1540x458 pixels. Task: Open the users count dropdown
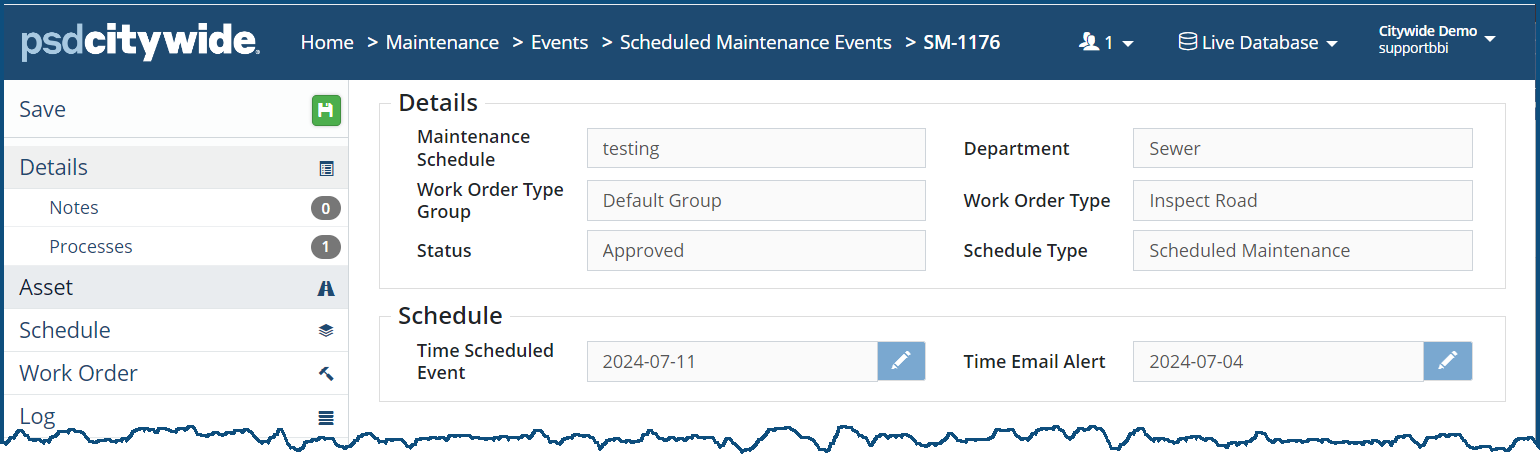pyautogui.click(x=1105, y=42)
